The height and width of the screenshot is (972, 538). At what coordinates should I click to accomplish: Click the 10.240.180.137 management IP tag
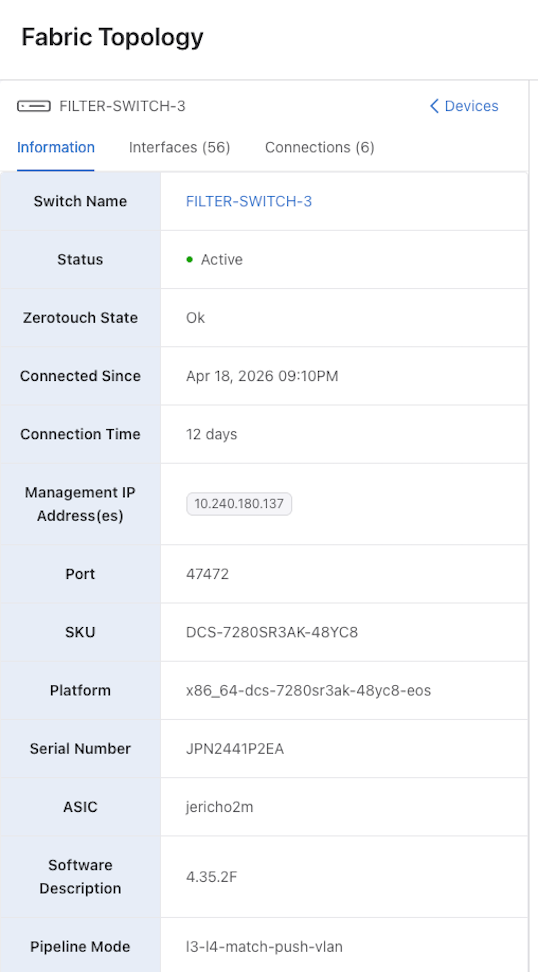(239, 504)
